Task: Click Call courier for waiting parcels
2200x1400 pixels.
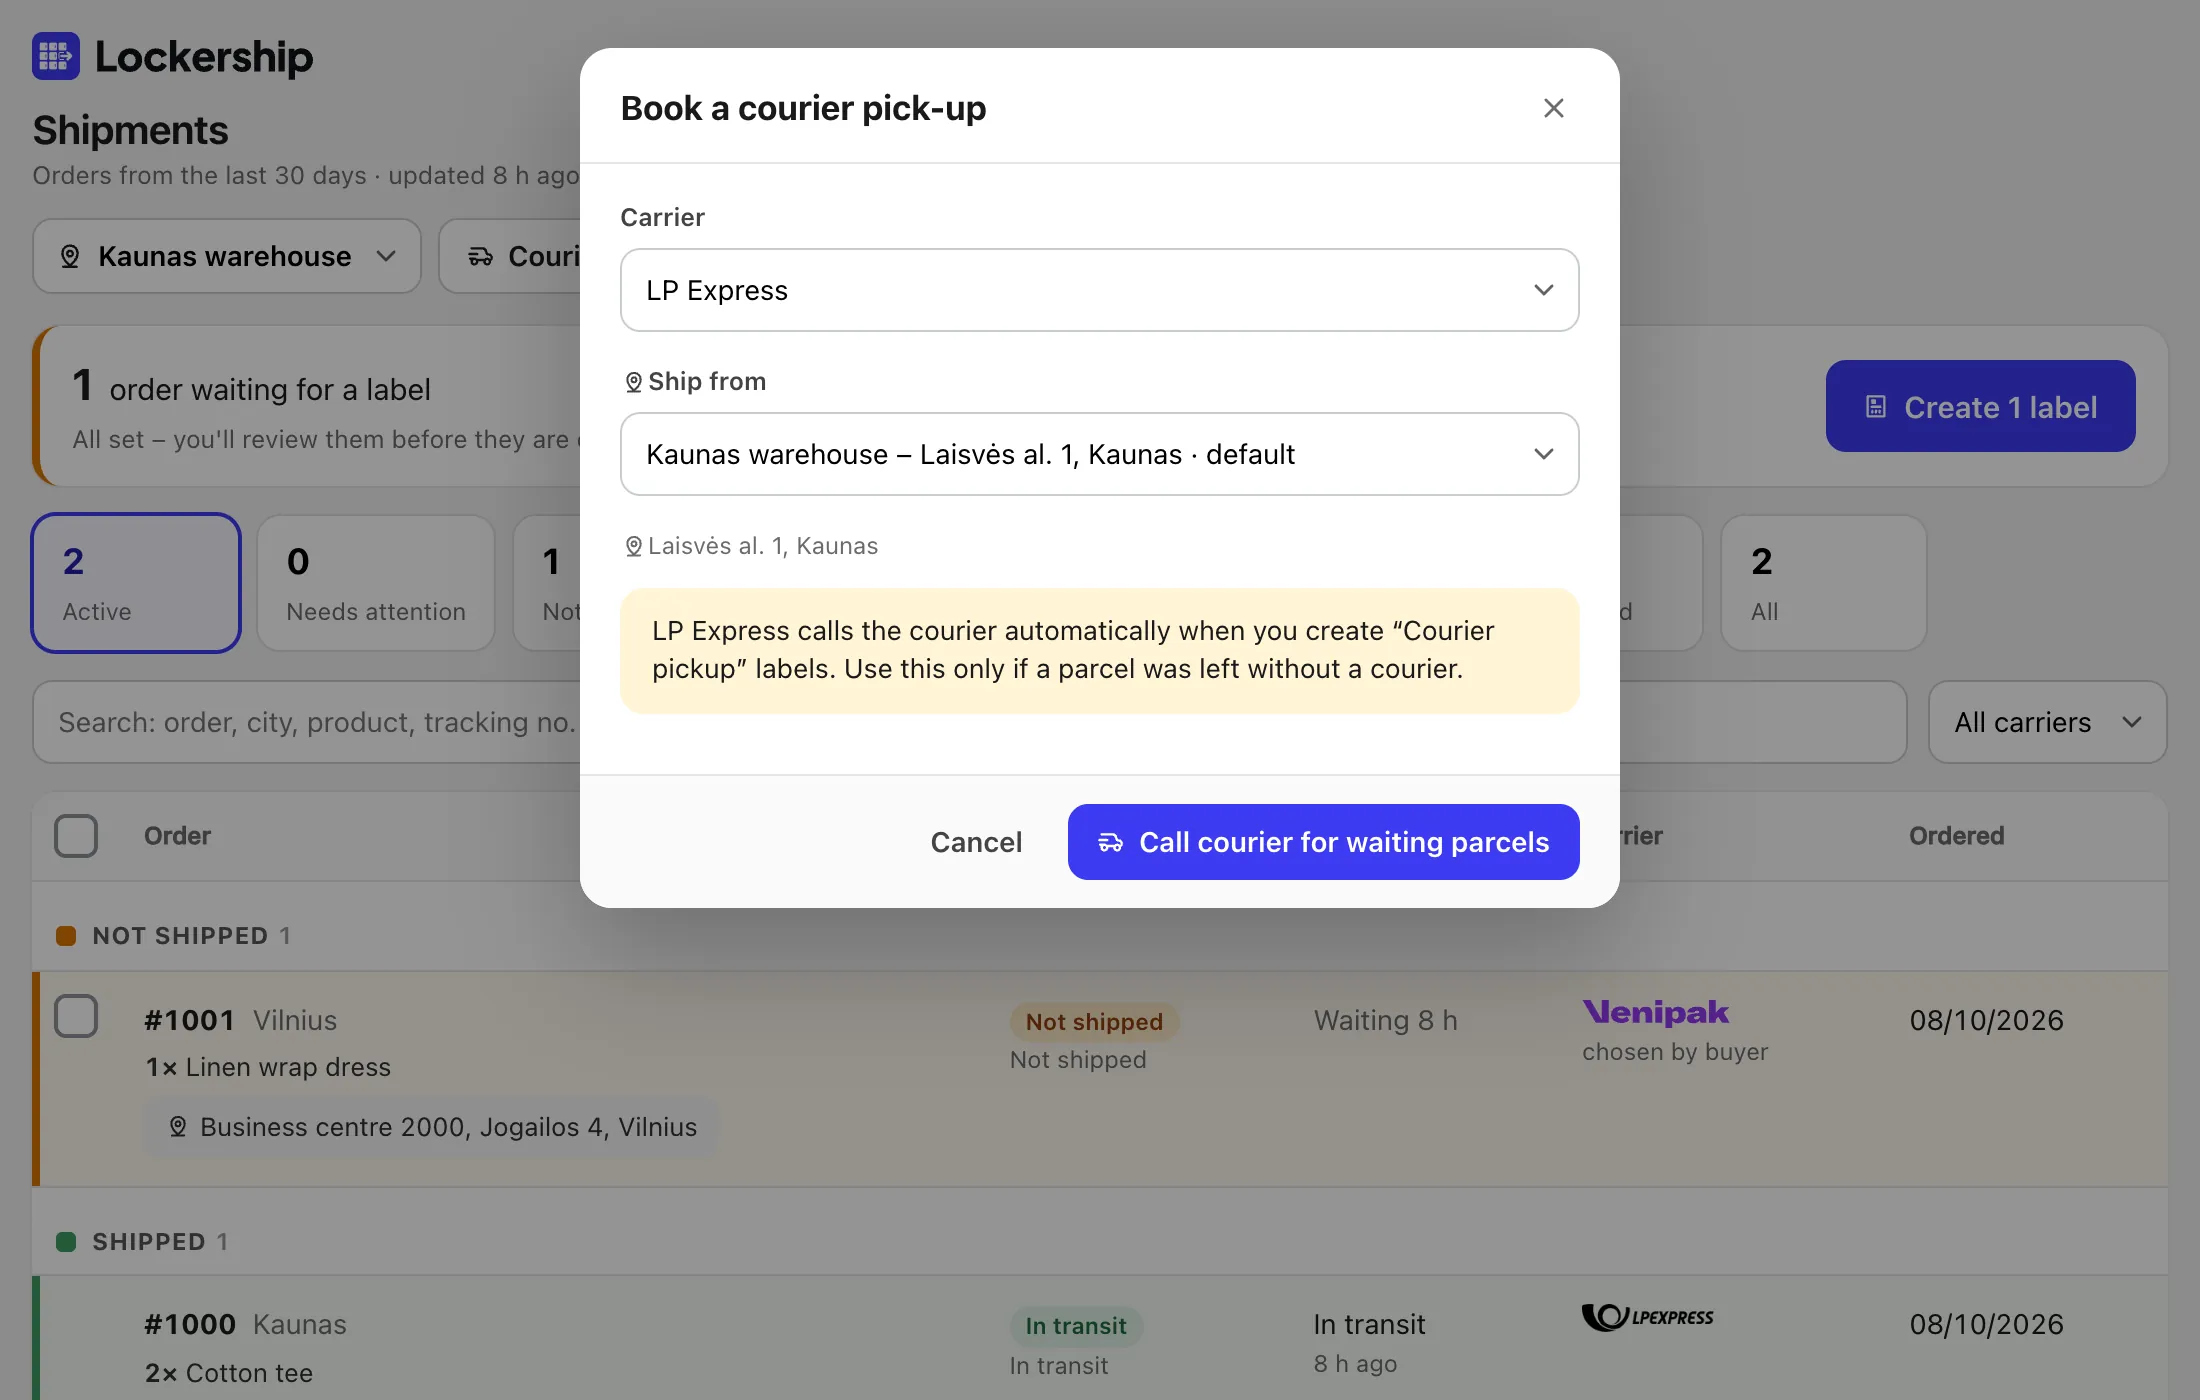Action: tap(1324, 842)
